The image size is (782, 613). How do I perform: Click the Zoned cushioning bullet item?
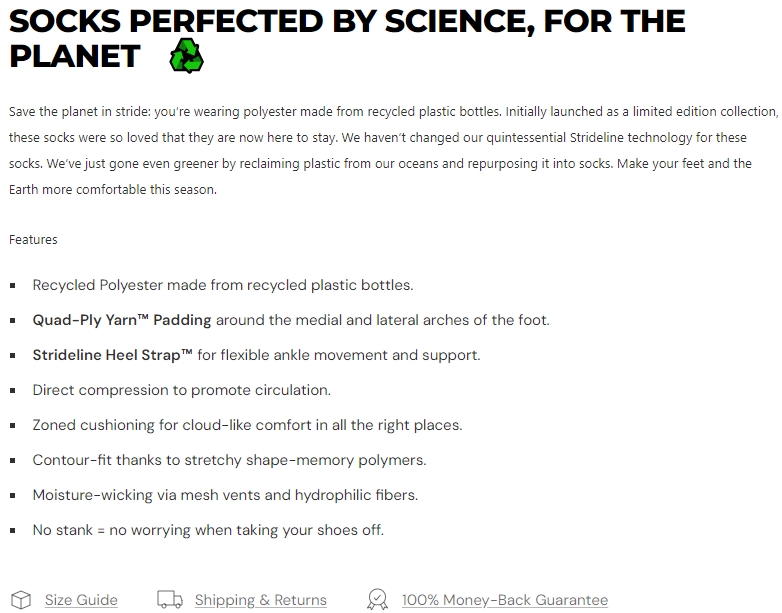click(x=247, y=425)
